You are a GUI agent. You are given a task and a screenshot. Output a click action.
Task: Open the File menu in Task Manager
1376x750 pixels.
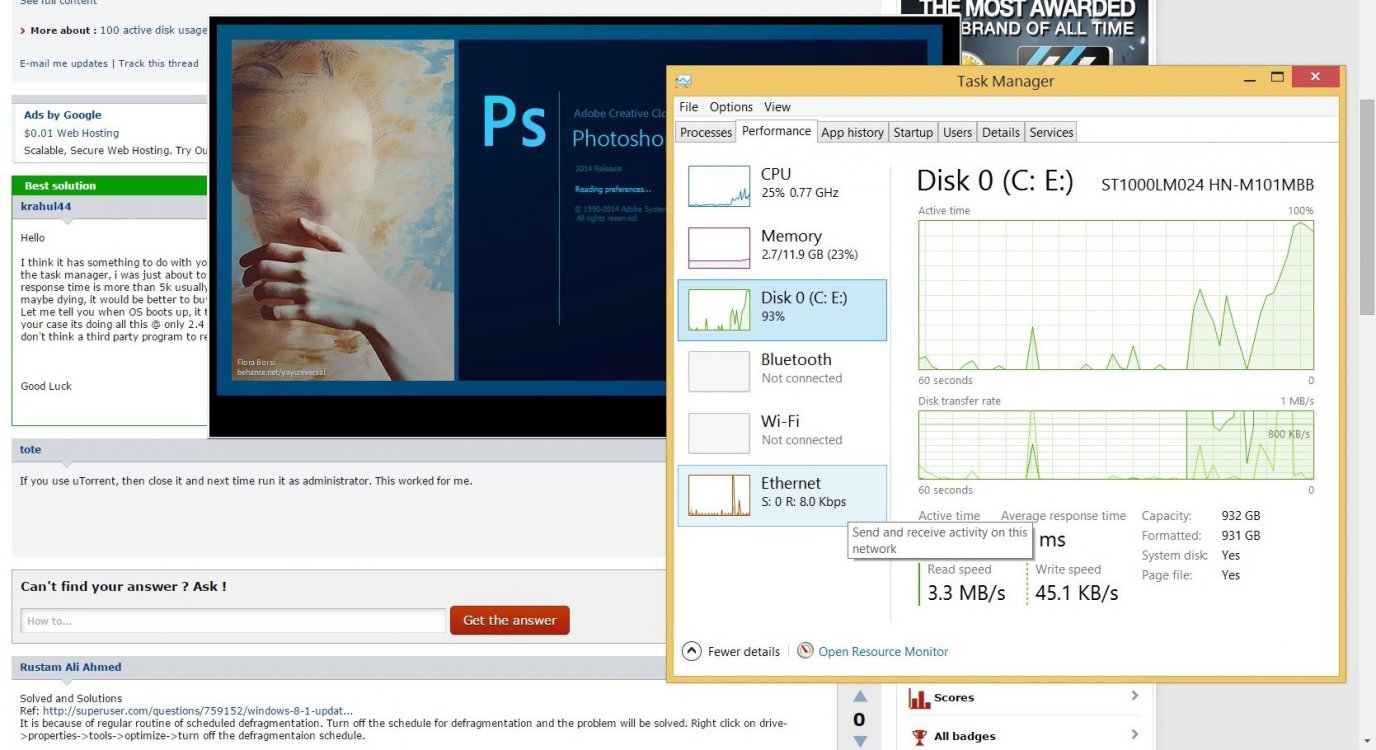(x=689, y=107)
